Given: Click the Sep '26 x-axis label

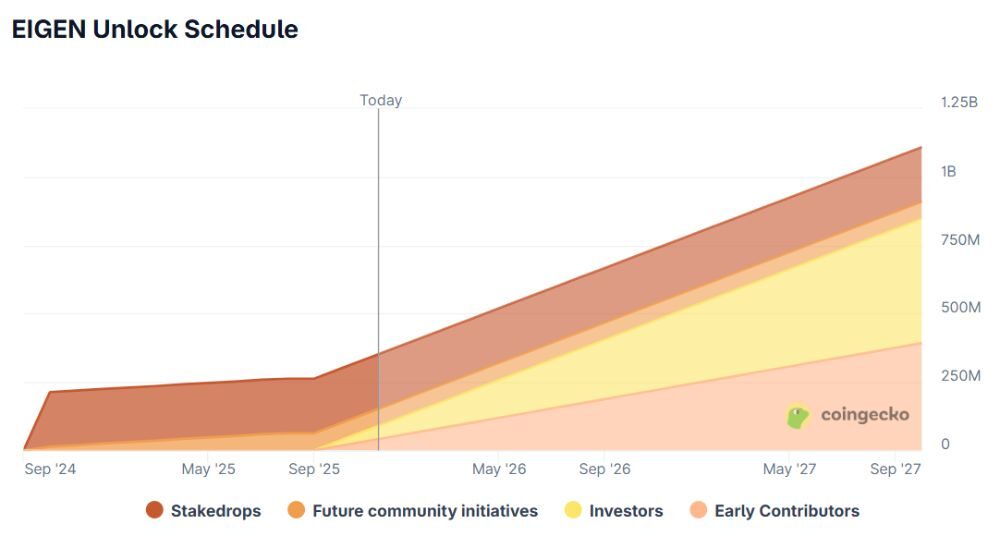Looking at the screenshot, I should 605,468.
